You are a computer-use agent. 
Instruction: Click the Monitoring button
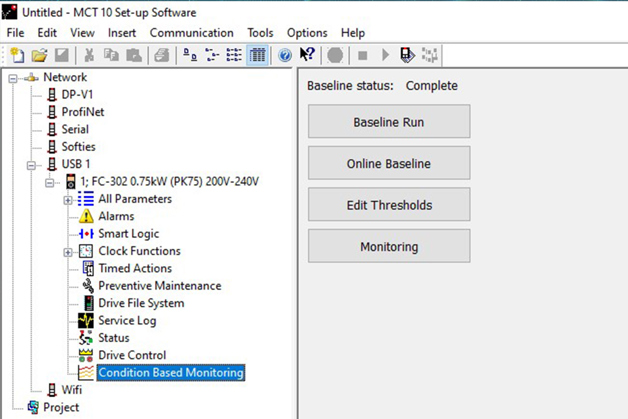coord(389,247)
